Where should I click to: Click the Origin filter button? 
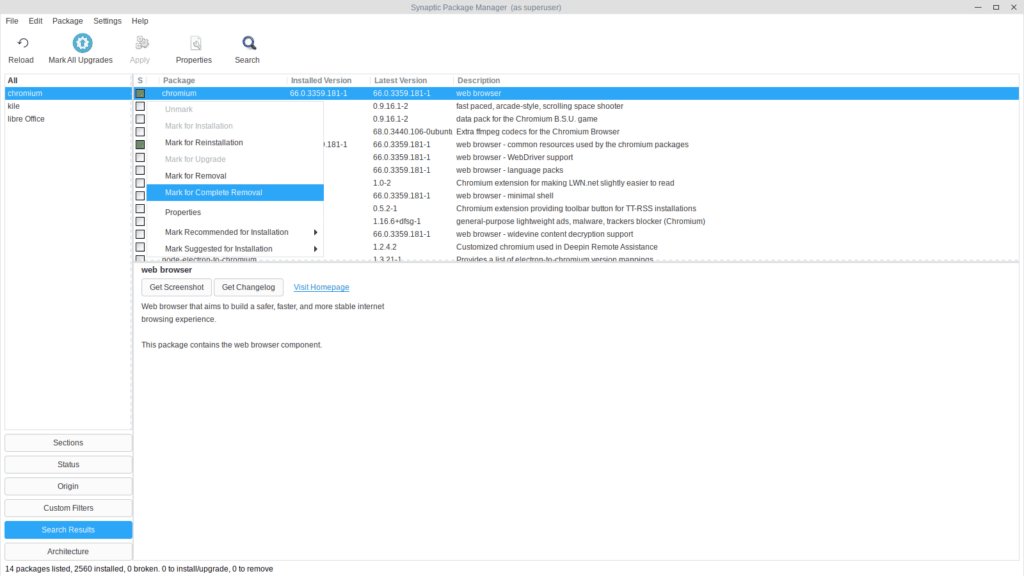click(68, 487)
